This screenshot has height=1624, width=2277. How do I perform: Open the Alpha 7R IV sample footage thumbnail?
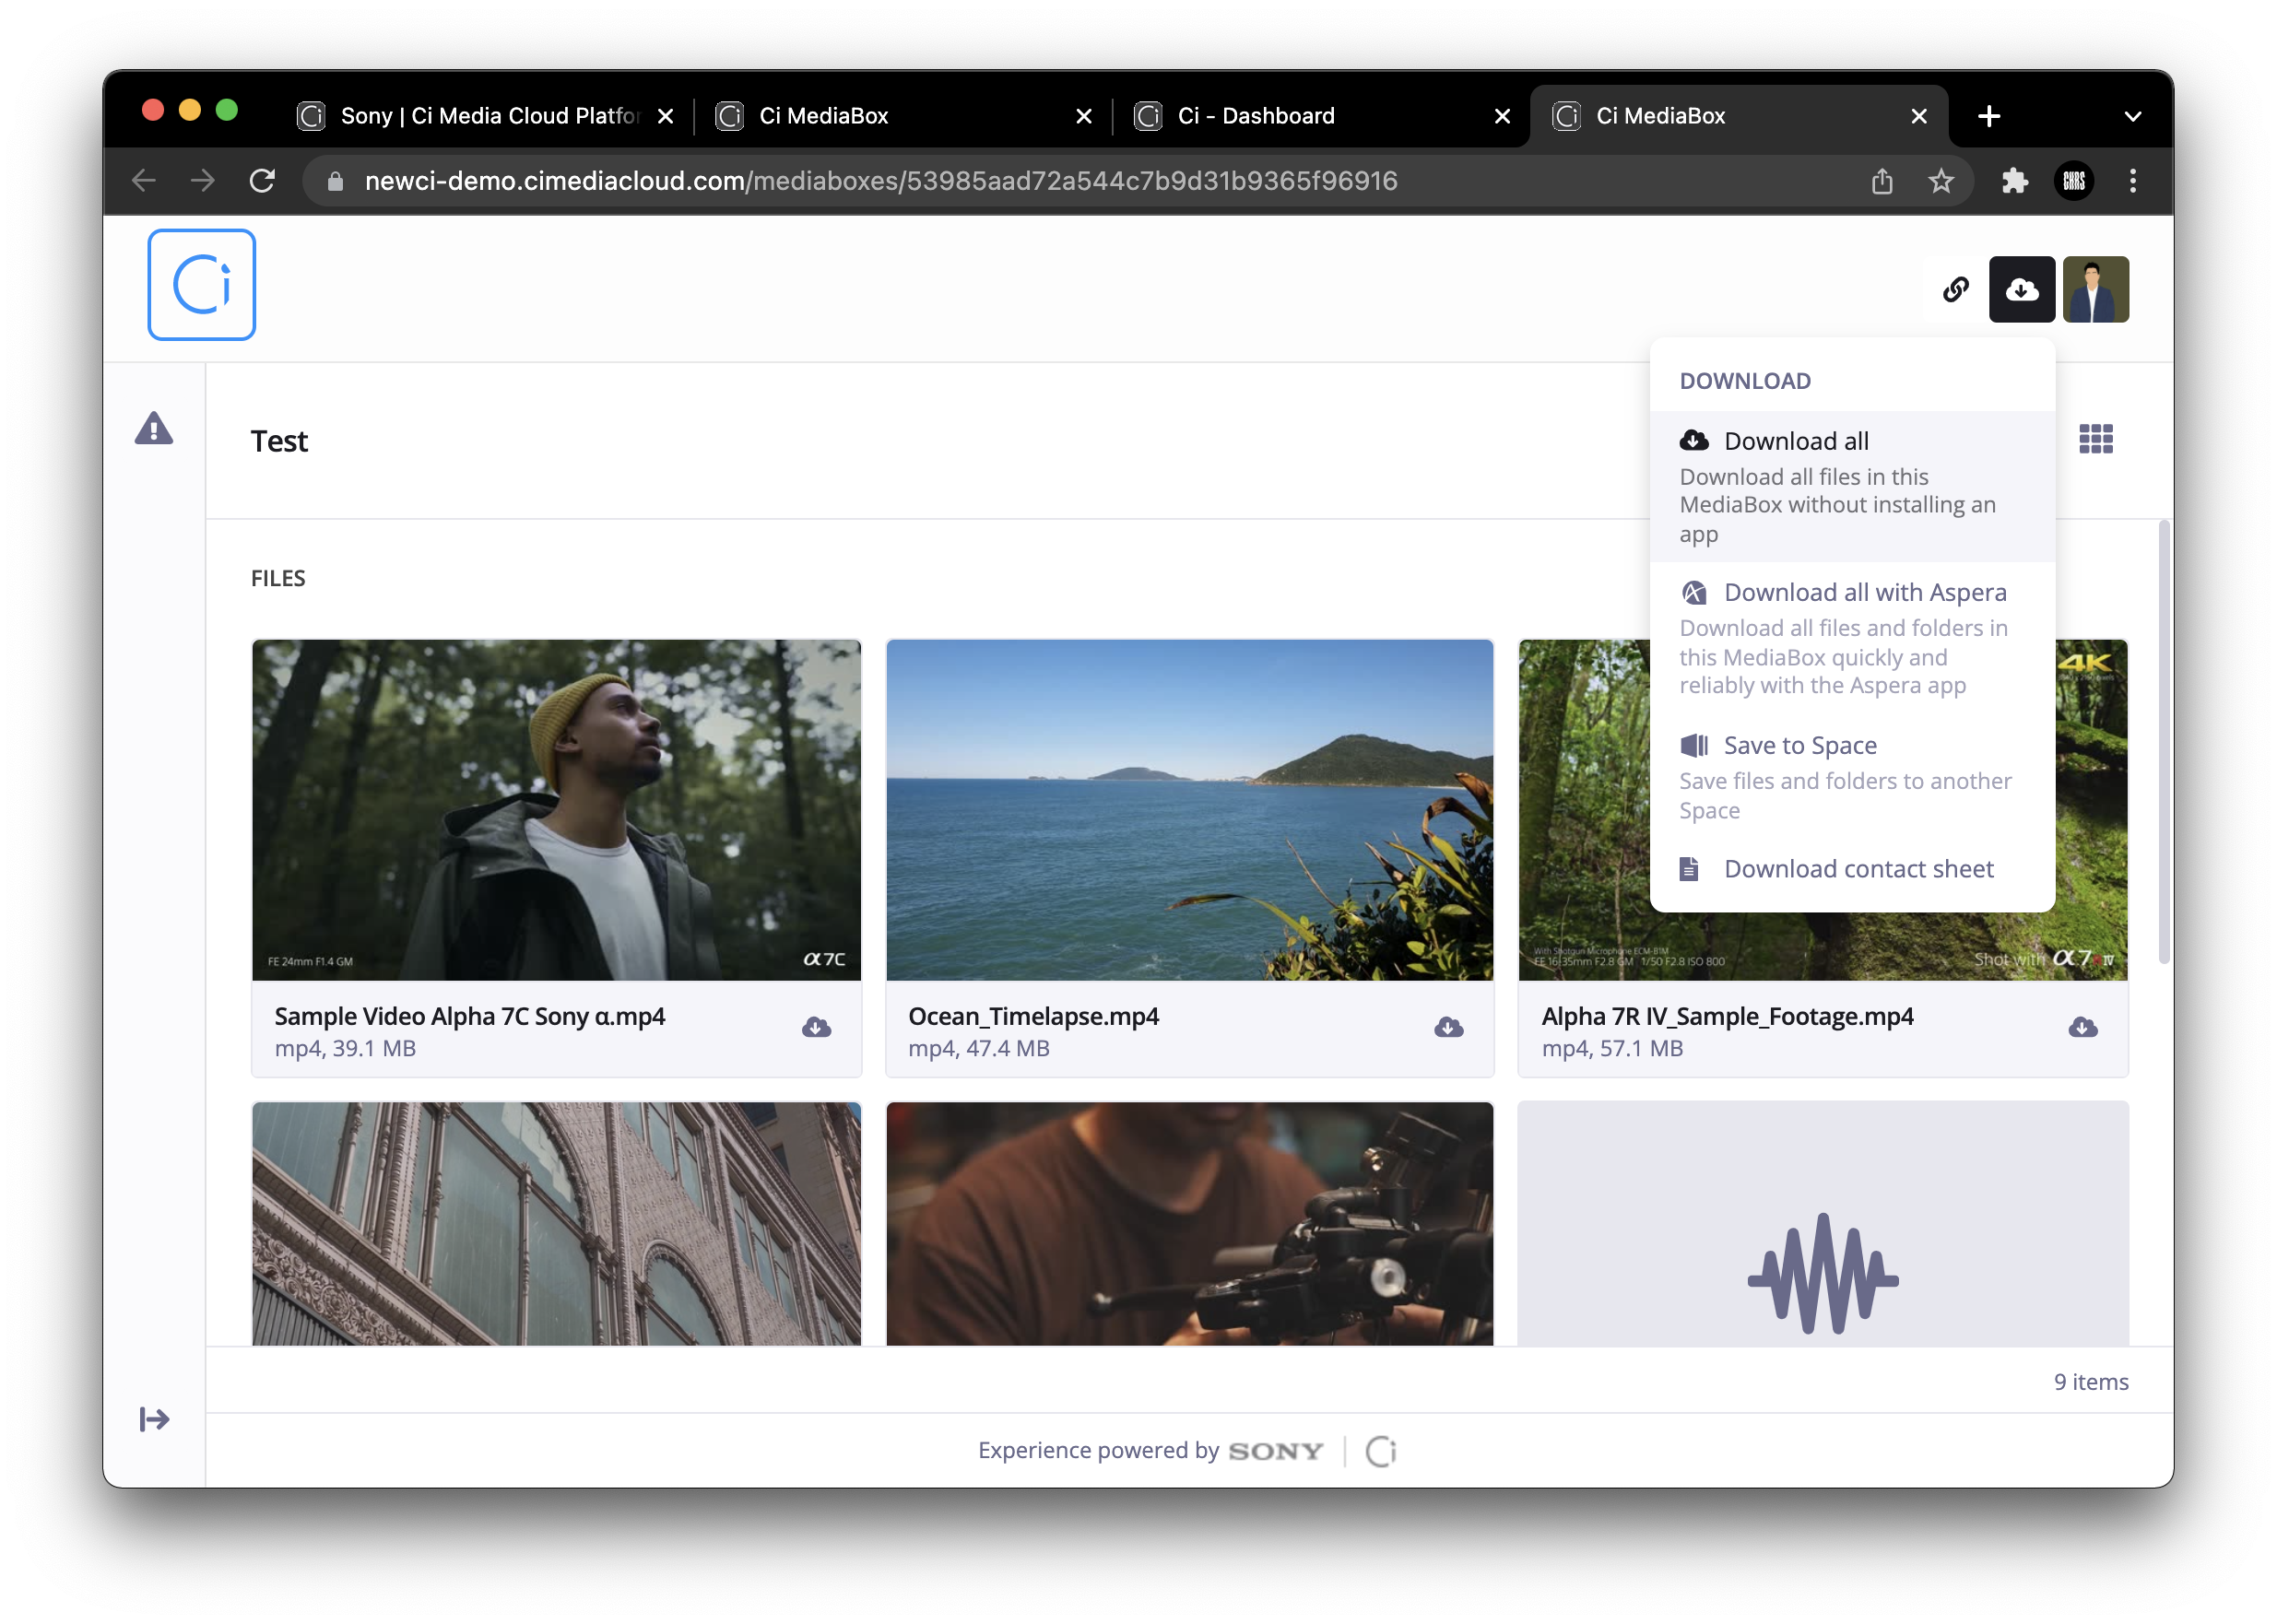[x=1583, y=810]
